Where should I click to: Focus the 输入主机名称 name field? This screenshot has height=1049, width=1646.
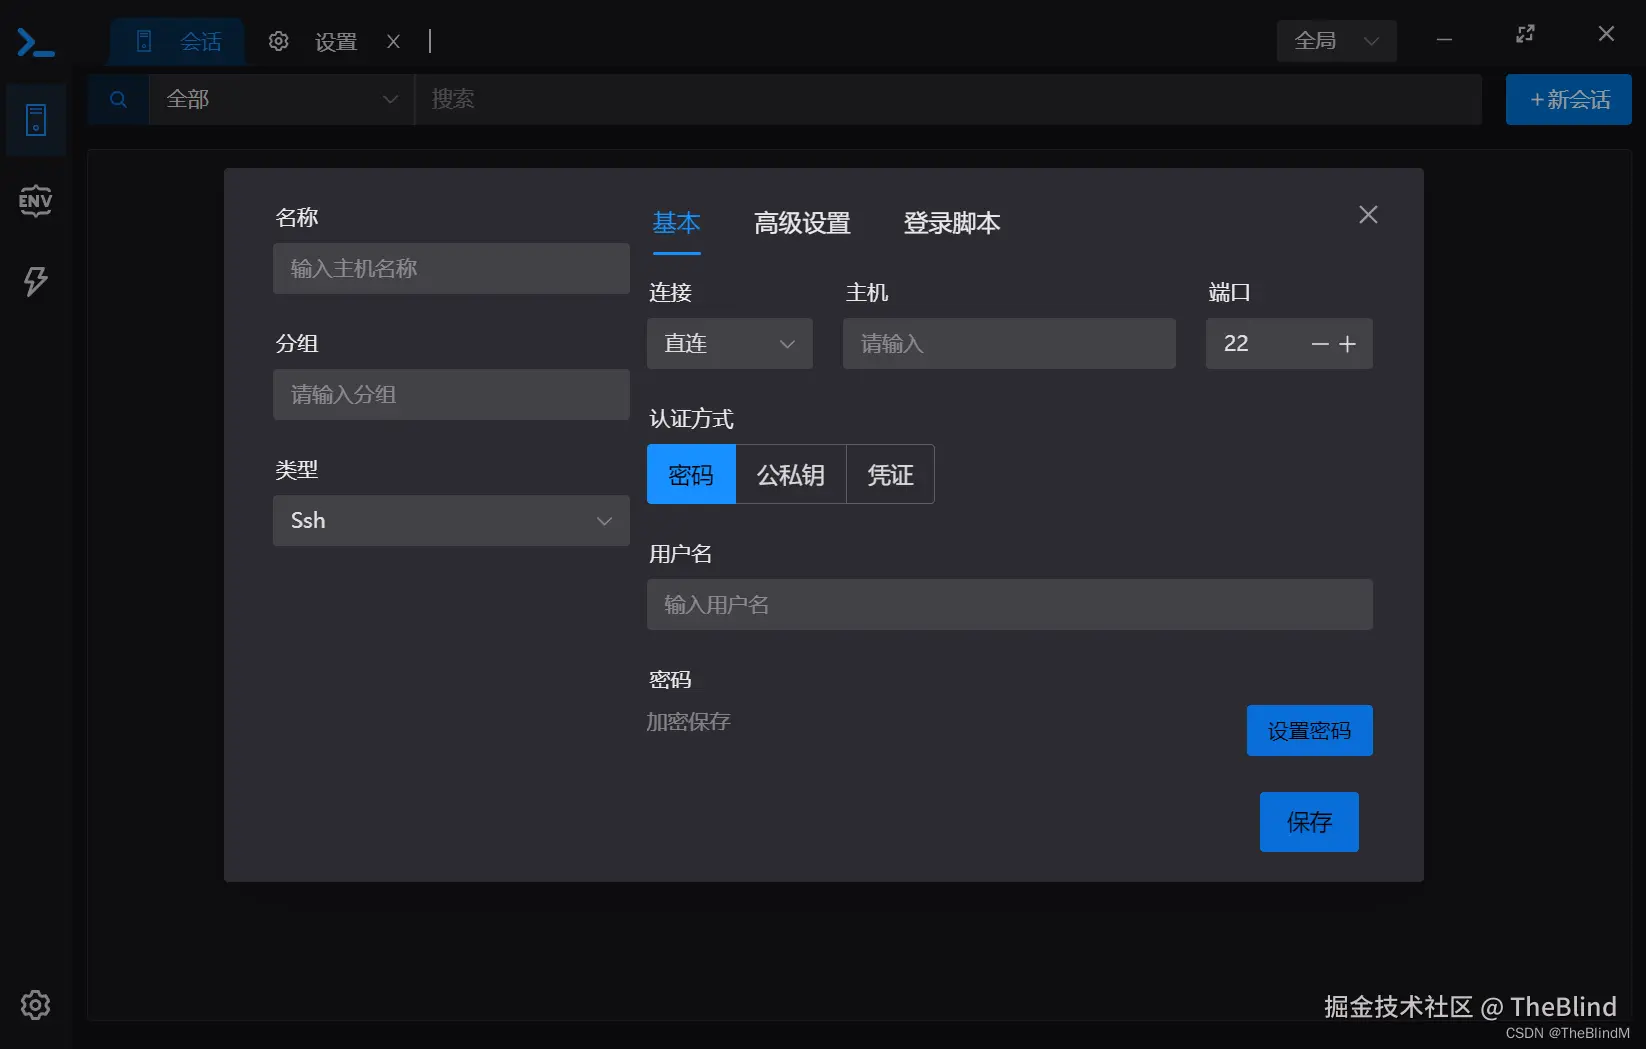tap(451, 269)
